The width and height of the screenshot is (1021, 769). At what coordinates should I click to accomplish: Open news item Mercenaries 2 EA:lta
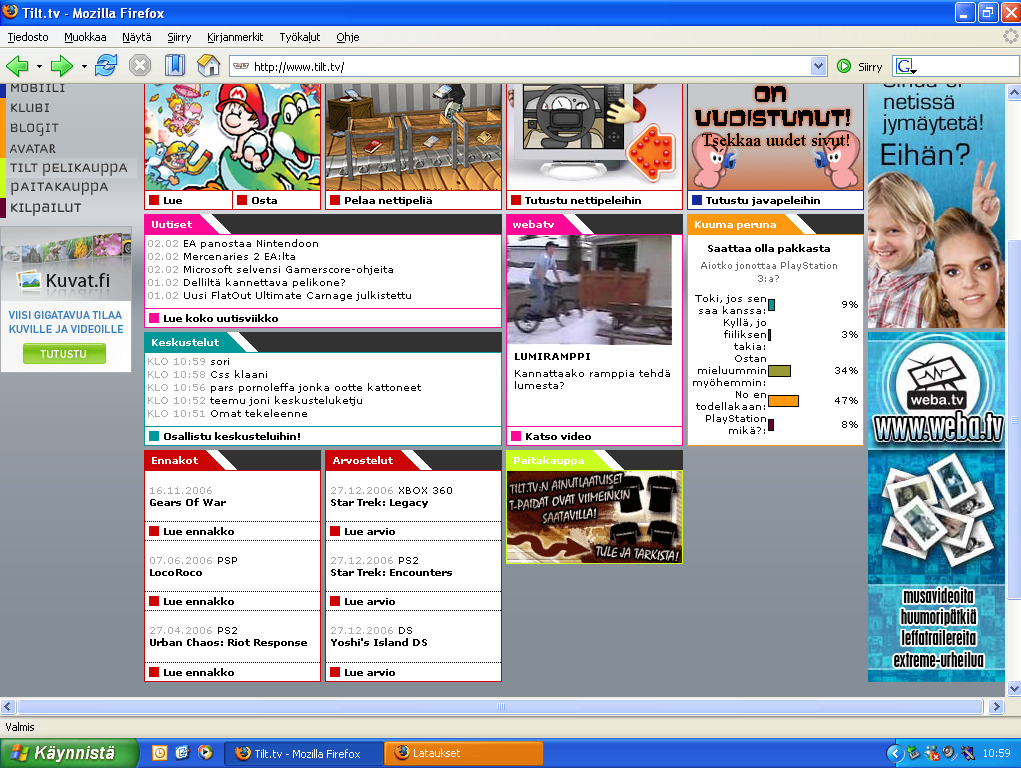click(x=239, y=257)
